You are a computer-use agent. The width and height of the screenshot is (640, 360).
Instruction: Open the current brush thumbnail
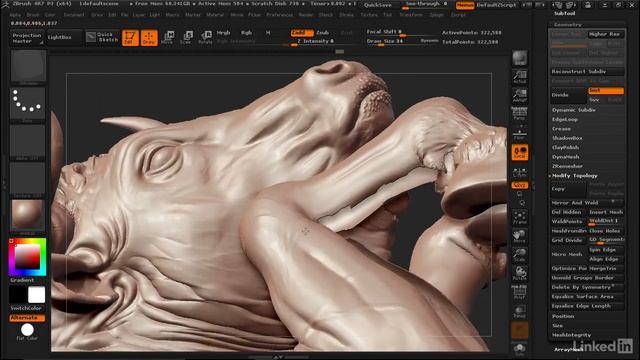pos(28,67)
